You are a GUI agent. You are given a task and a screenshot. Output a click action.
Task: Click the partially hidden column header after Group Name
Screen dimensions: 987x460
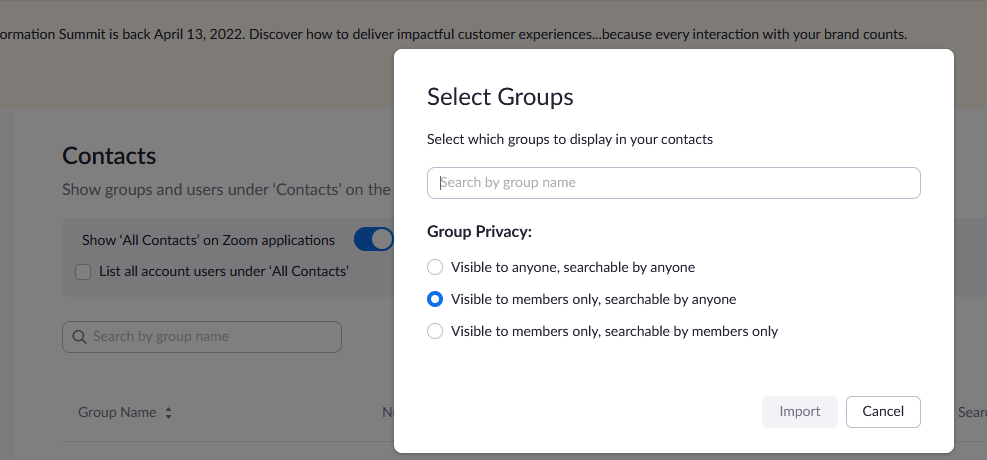(388, 412)
